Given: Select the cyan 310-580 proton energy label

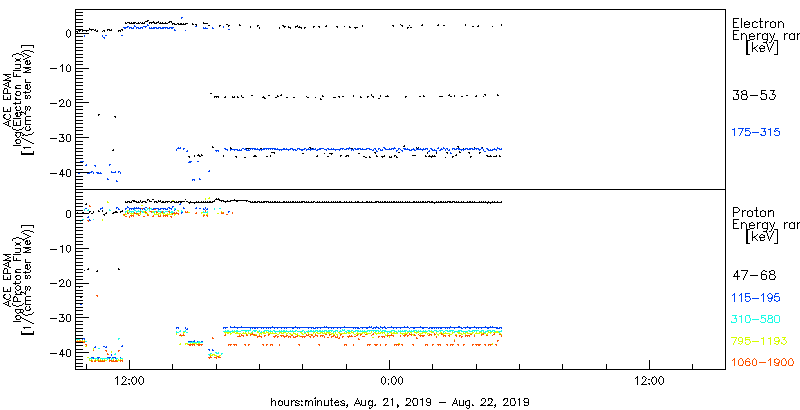Looking at the screenshot, I should pos(756,320).
